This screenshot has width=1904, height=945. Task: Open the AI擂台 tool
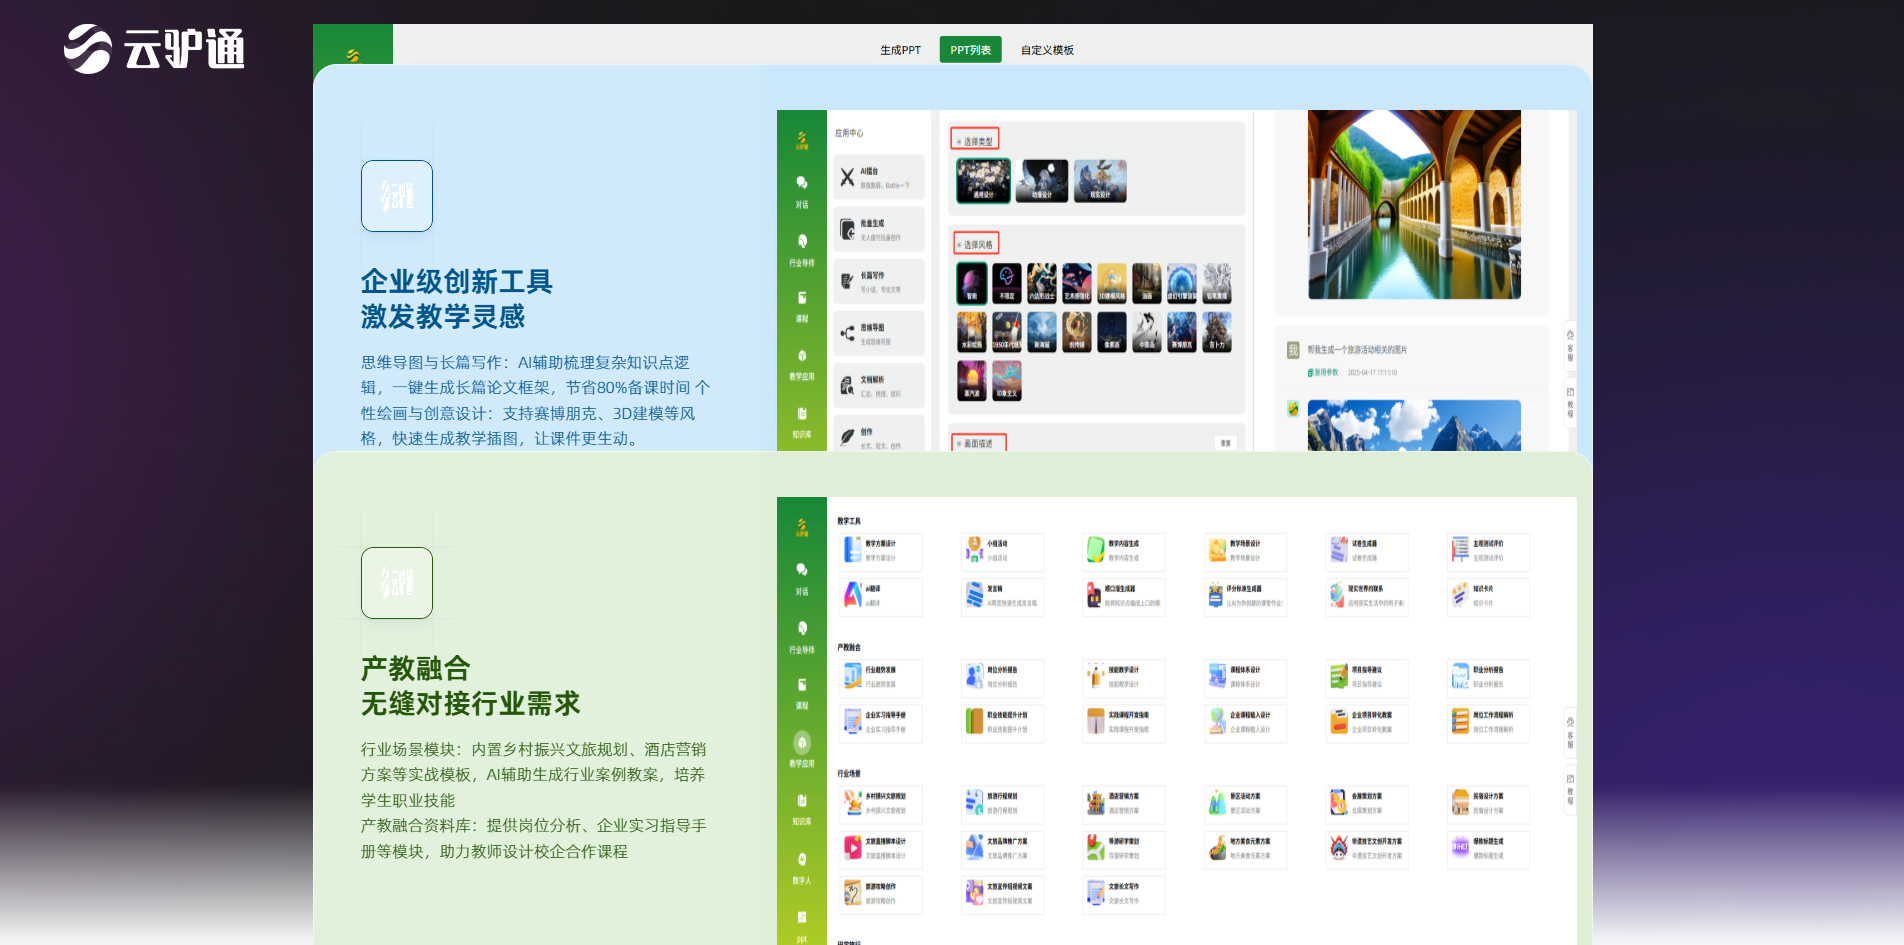(879, 178)
